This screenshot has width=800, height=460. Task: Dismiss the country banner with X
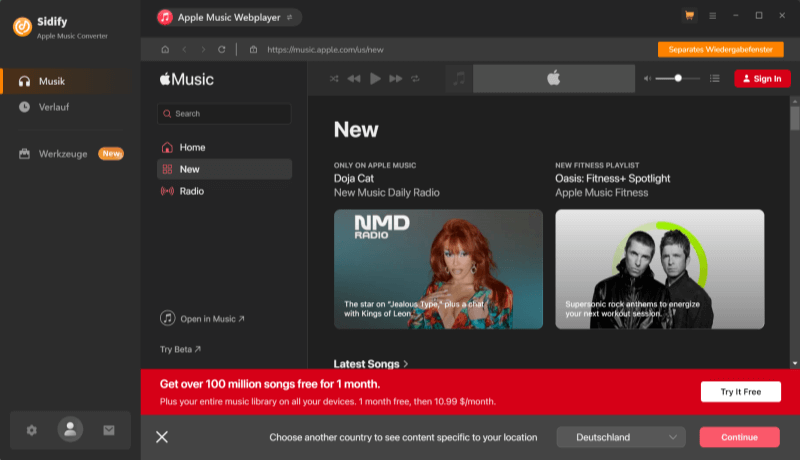pos(162,437)
